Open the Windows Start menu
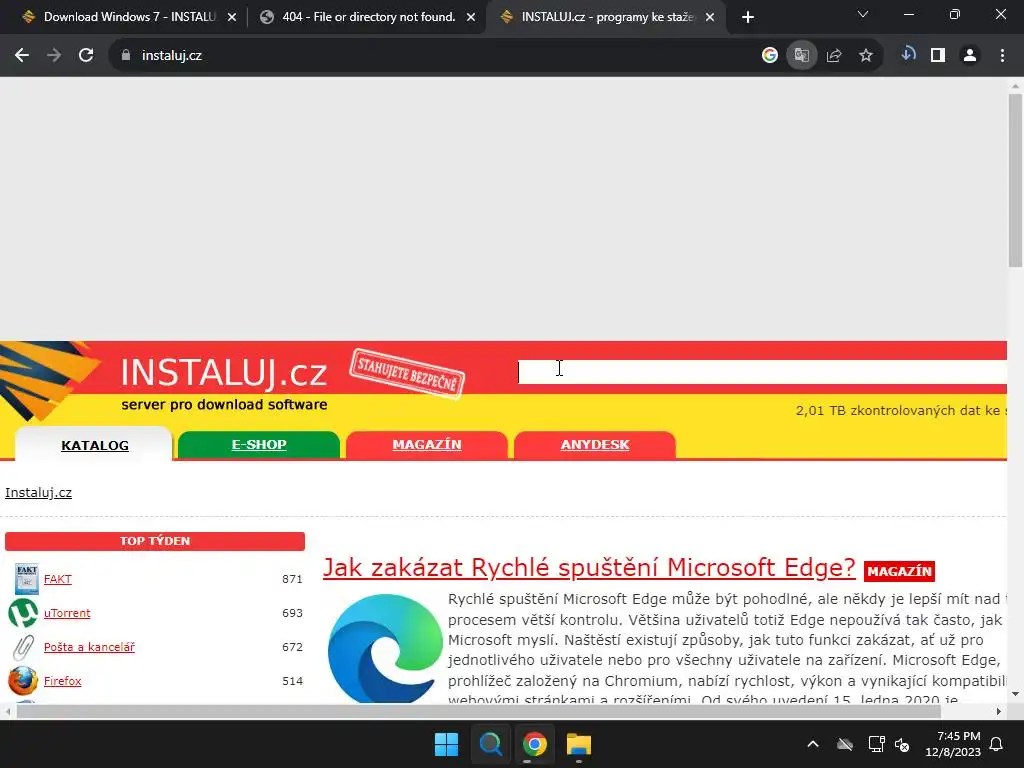Screen dimensions: 1024x768 (x=447, y=744)
